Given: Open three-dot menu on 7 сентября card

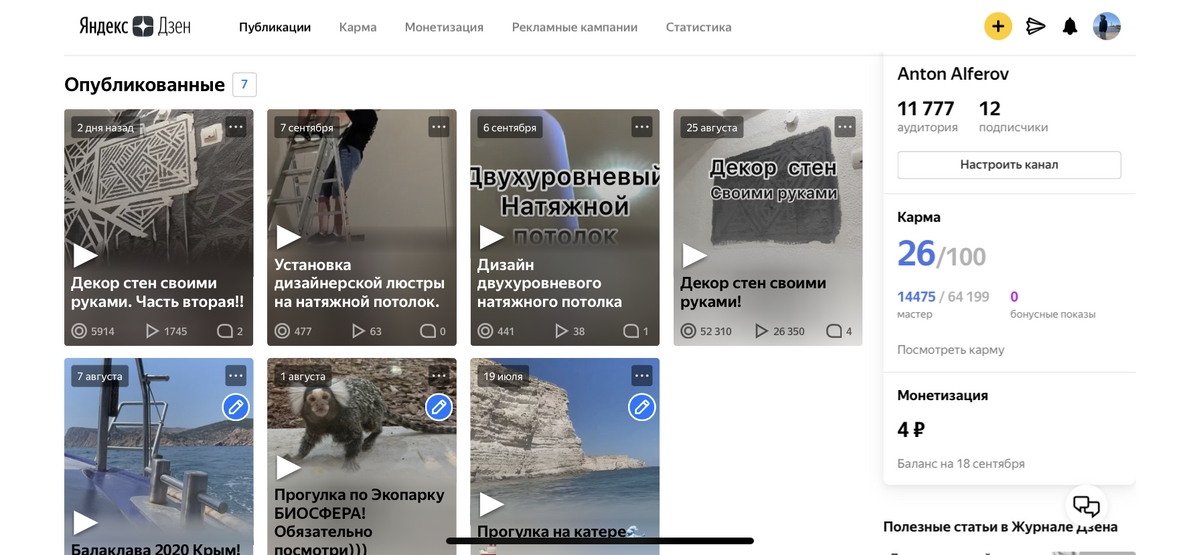Looking at the screenshot, I should click(438, 126).
